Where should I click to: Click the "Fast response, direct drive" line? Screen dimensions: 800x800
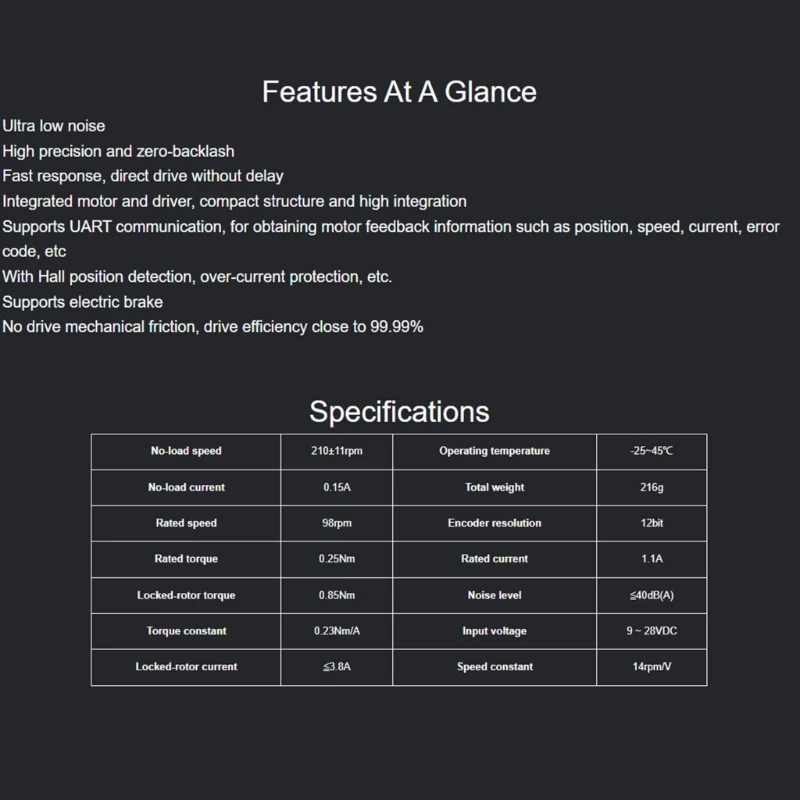coord(143,176)
